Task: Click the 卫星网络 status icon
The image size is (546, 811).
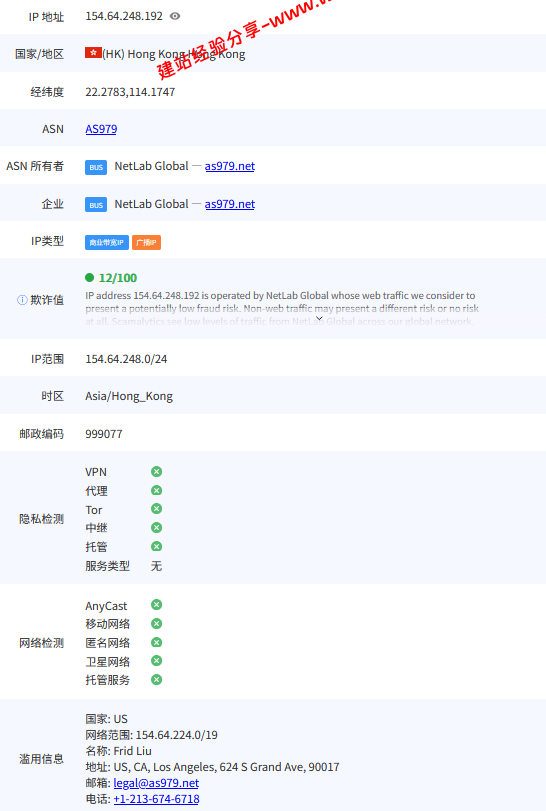Action: click(x=157, y=661)
